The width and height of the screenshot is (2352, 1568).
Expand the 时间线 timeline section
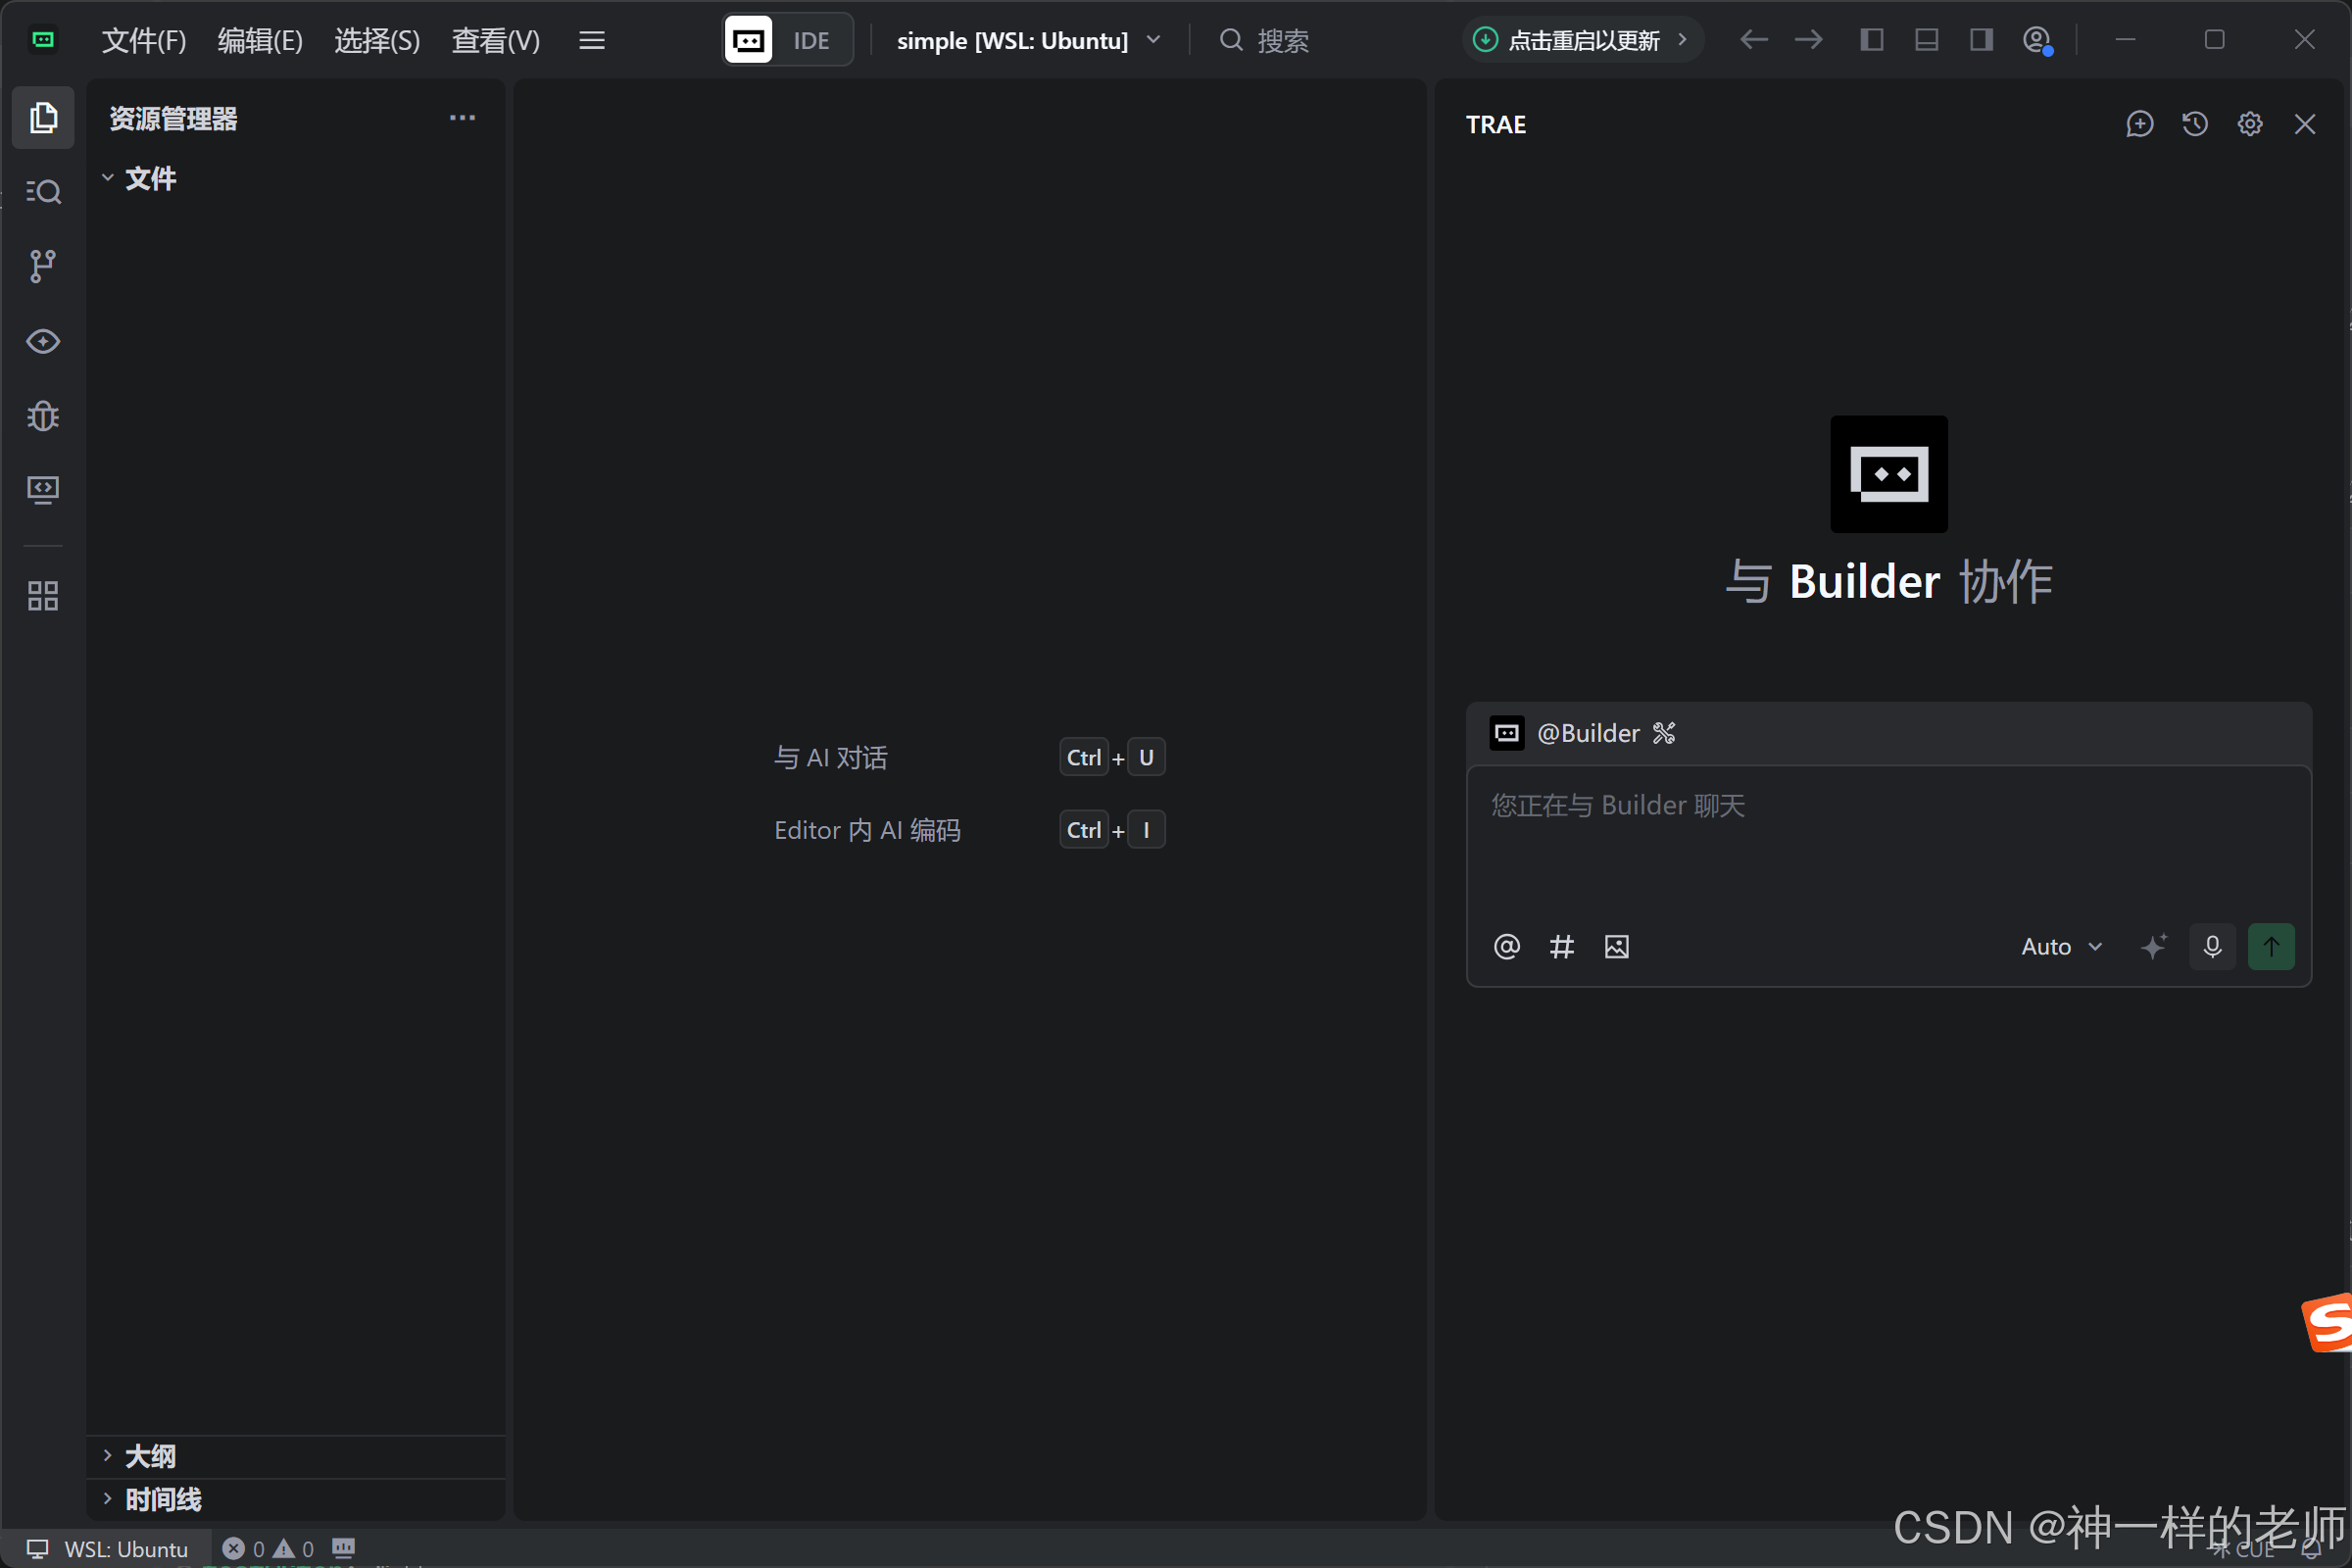[x=162, y=1499]
